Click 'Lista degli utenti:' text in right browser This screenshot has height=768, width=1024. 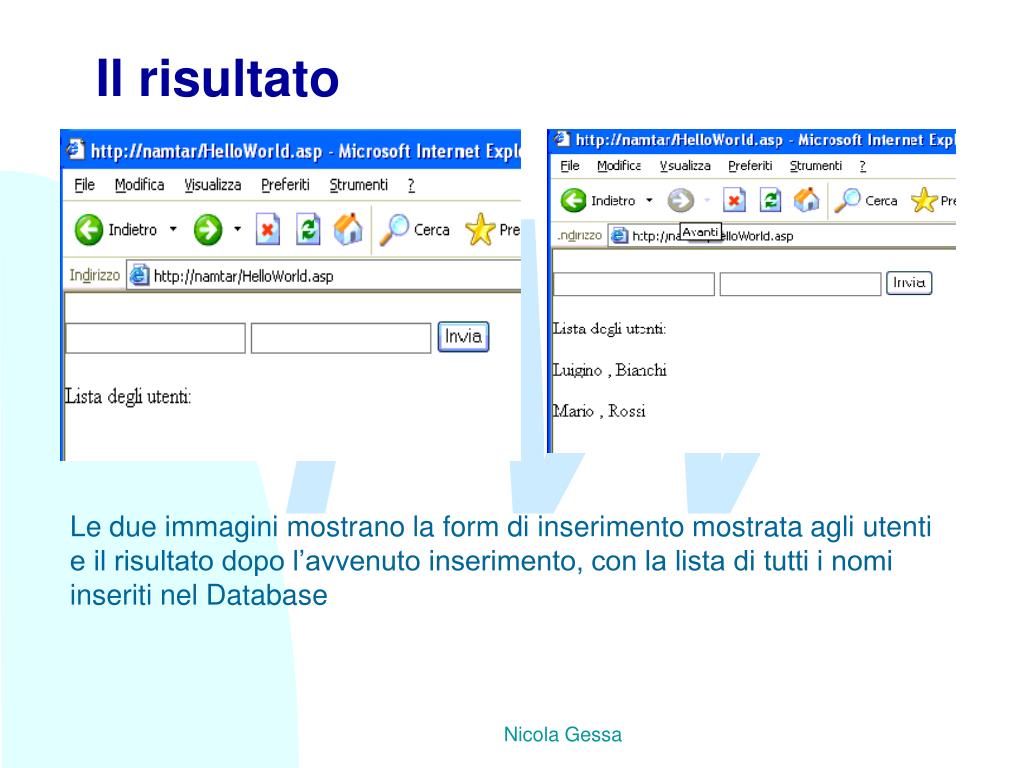click(x=609, y=328)
